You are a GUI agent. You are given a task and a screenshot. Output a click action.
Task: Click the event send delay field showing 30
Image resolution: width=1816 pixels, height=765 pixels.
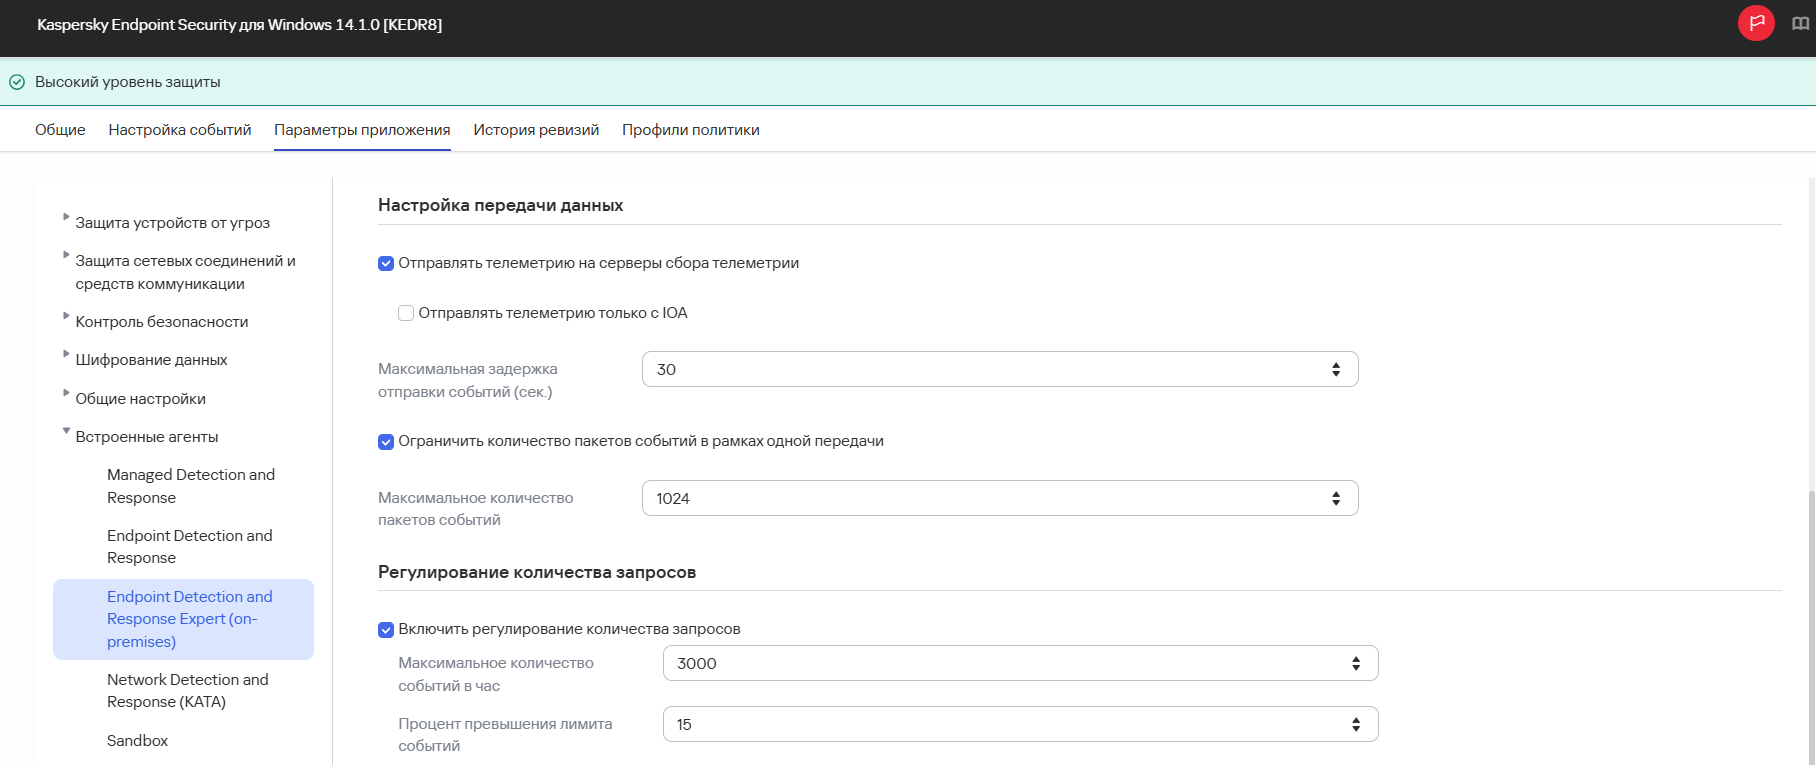click(x=1000, y=369)
